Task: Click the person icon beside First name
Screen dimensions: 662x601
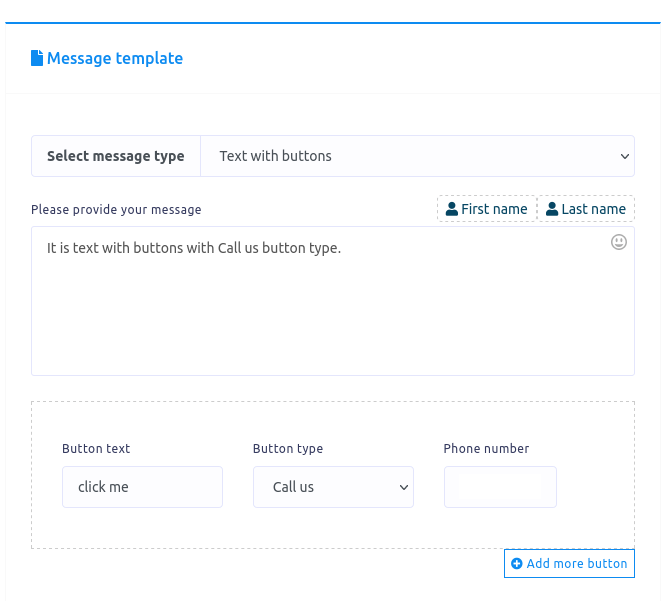Action: coord(451,209)
